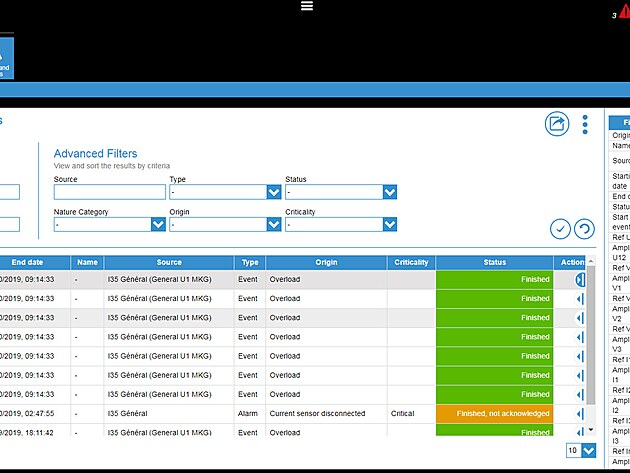Open the rows-per-page dropdown showing 10
Image resolution: width=630 pixels, height=473 pixels.
587,451
